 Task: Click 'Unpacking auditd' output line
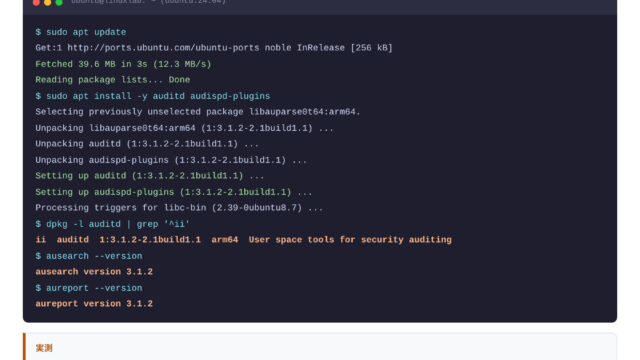point(147,144)
